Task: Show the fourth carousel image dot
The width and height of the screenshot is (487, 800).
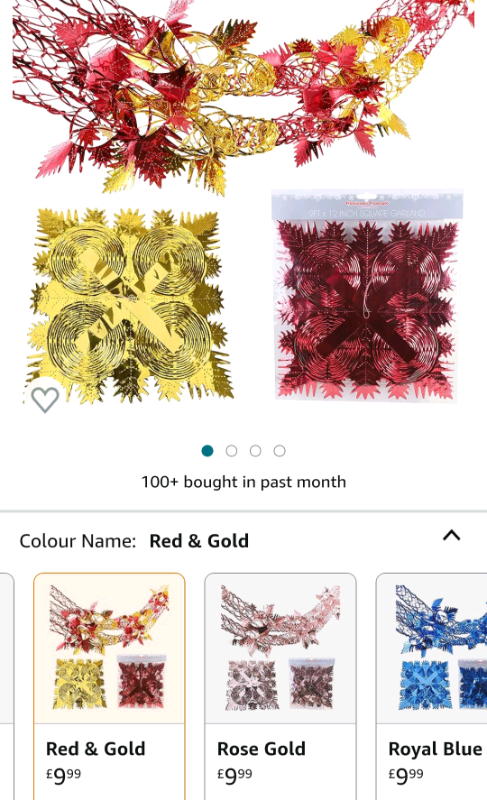Action: click(279, 451)
